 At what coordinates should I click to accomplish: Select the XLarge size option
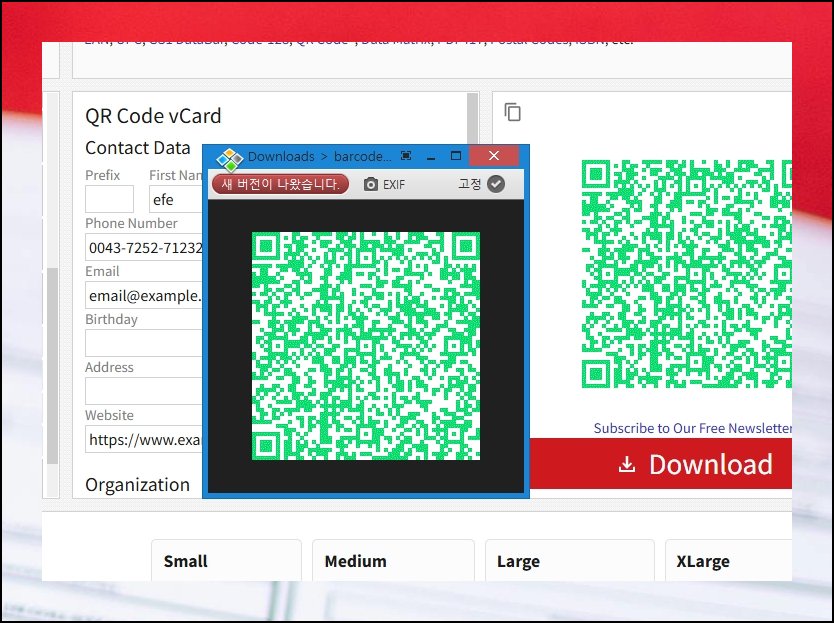coord(728,561)
